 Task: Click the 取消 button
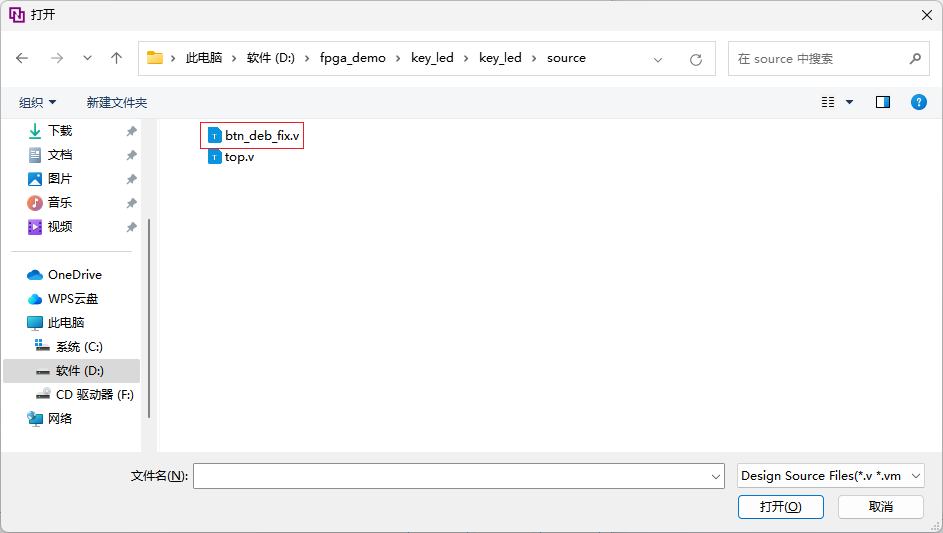point(880,507)
